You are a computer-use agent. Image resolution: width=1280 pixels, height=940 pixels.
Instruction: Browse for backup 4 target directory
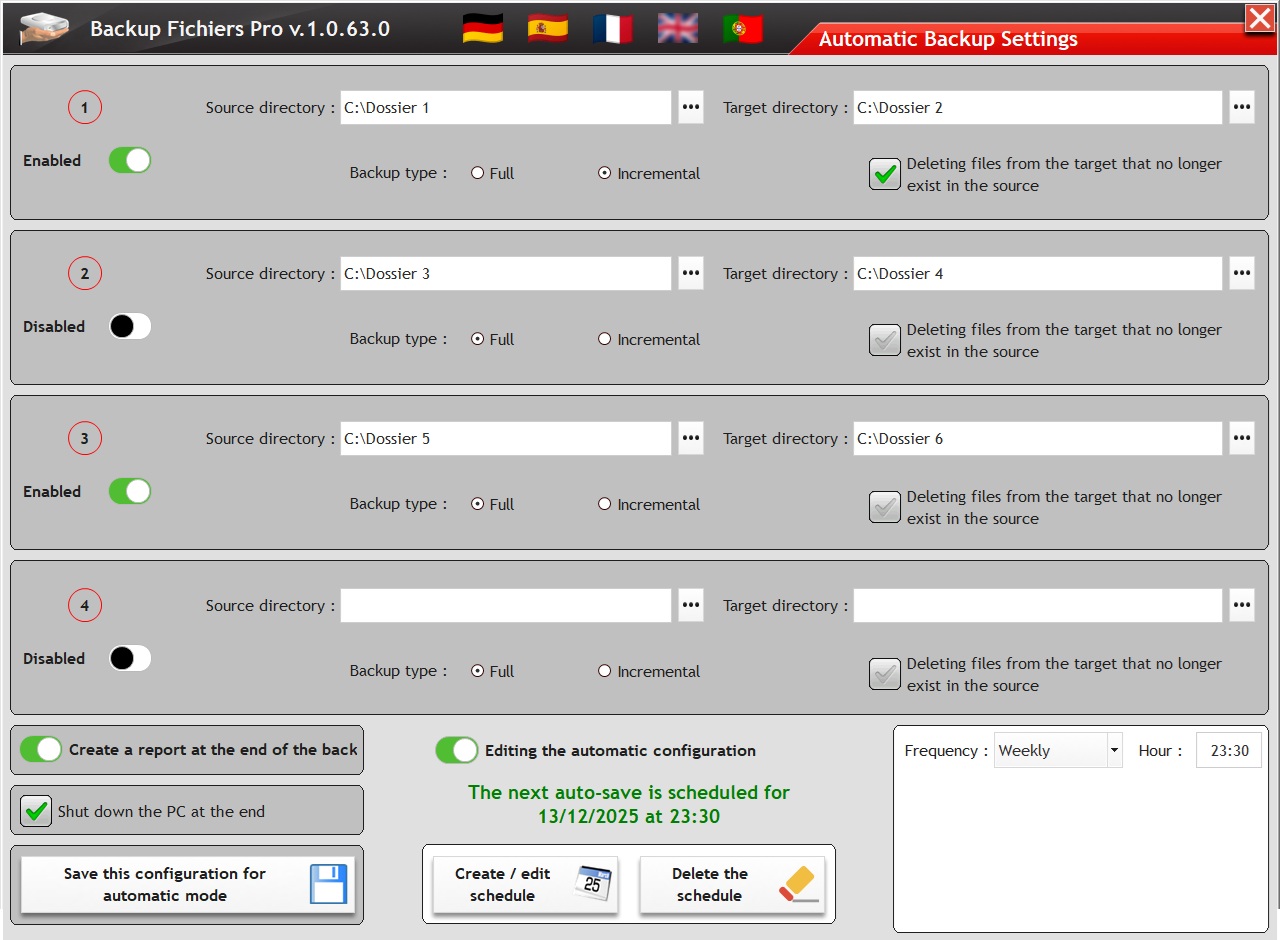tap(1242, 605)
